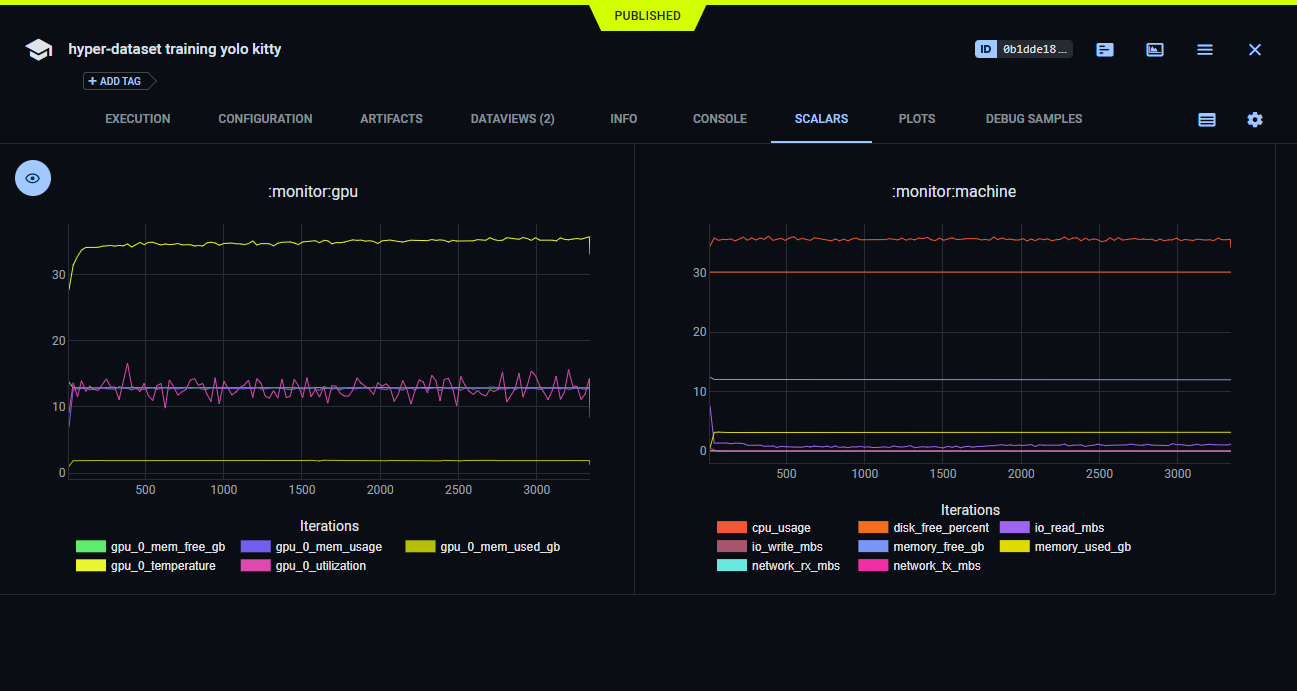Click the ADD TAG button
1297x691 pixels.
tap(113, 81)
